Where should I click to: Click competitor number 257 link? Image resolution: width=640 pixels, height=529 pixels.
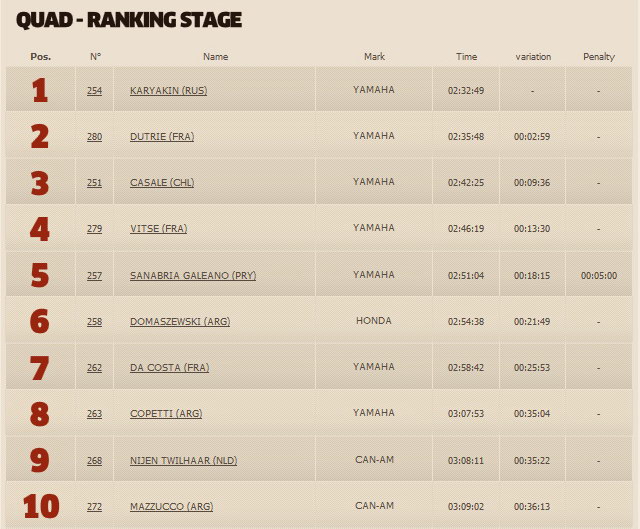[x=94, y=276]
